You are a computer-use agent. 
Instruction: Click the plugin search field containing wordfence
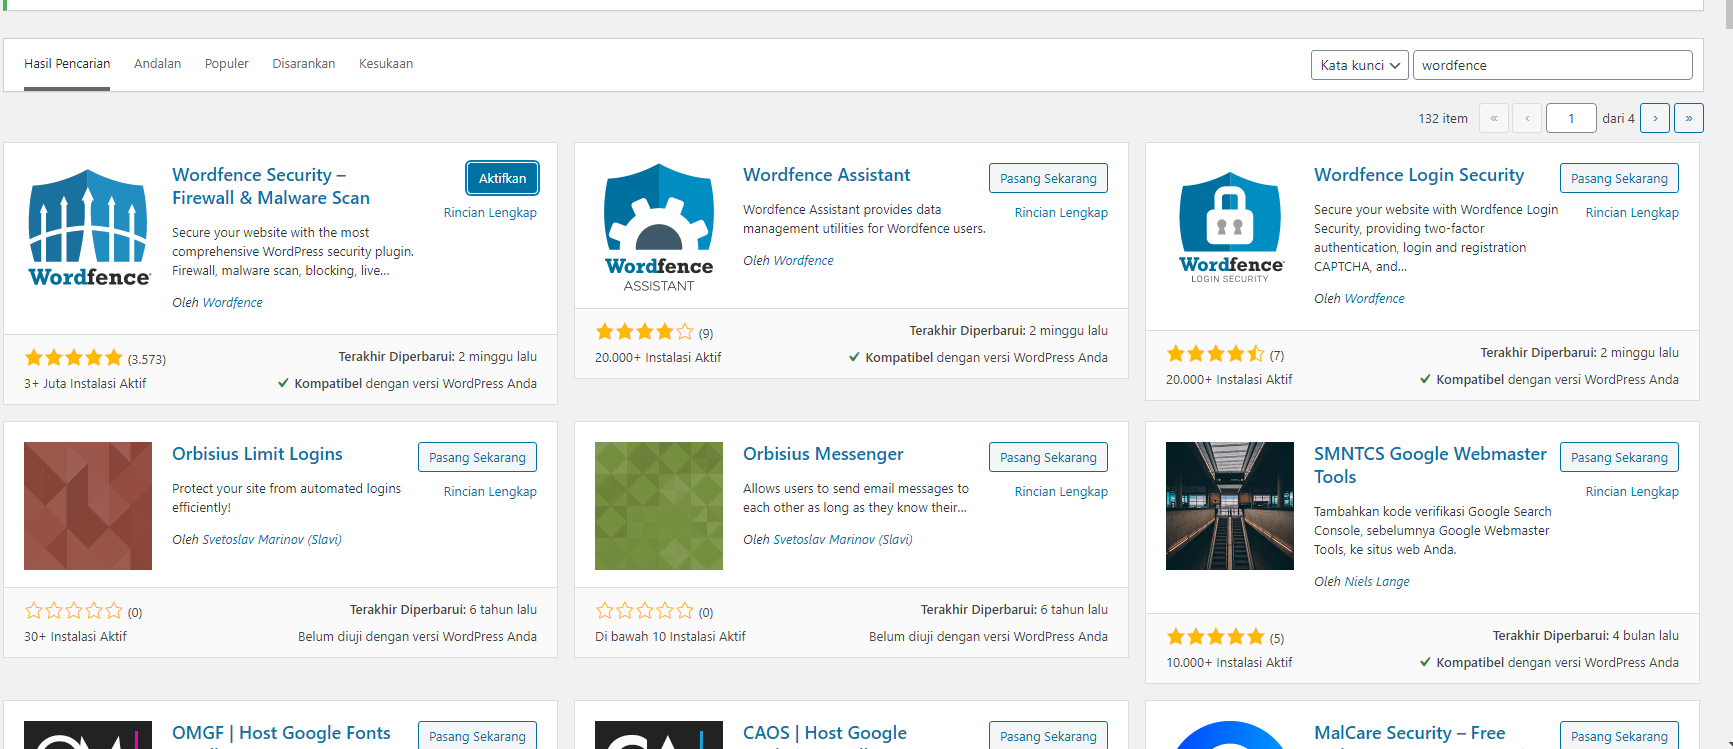pyautogui.click(x=1552, y=65)
